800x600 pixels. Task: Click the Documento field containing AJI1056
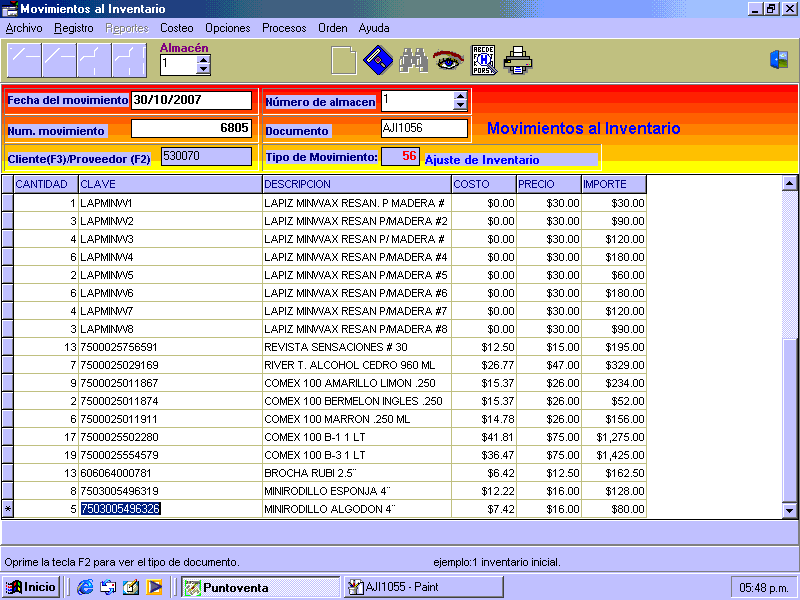424,128
